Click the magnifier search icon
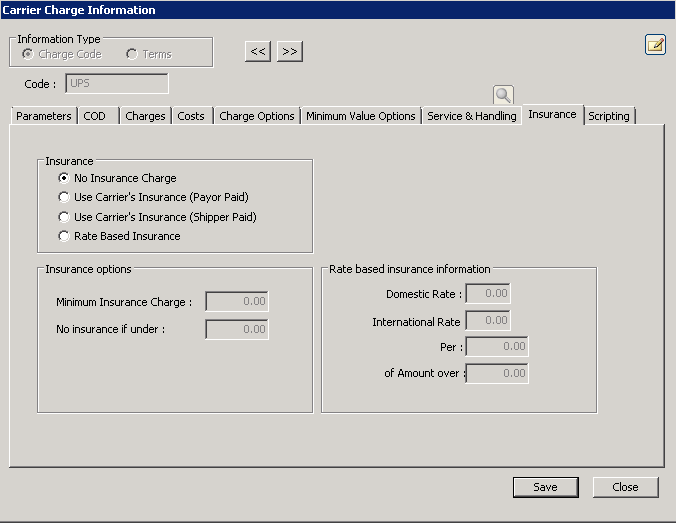This screenshot has width=676, height=523. click(x=503, y=95)
